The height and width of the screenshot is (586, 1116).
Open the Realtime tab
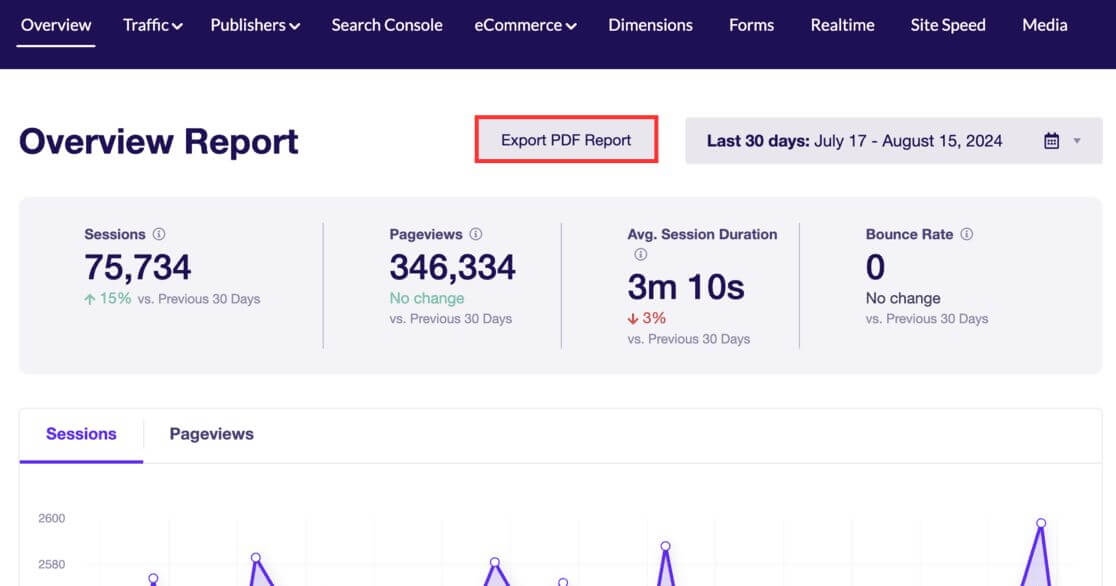tap(842, 25)
